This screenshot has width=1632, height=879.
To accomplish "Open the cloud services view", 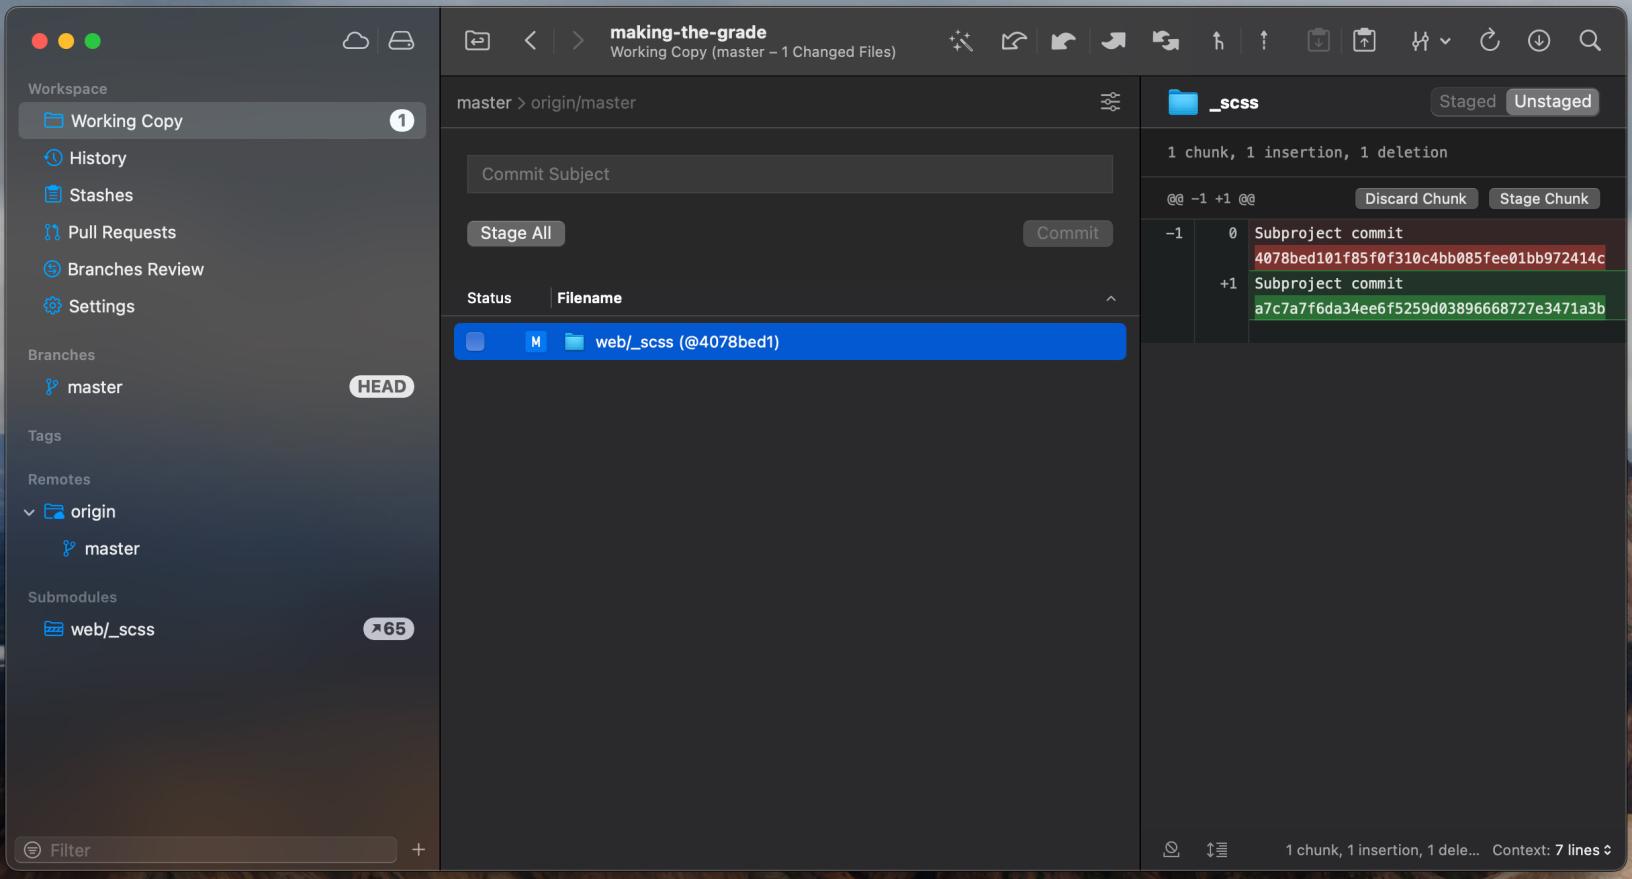I will (355, 41).
